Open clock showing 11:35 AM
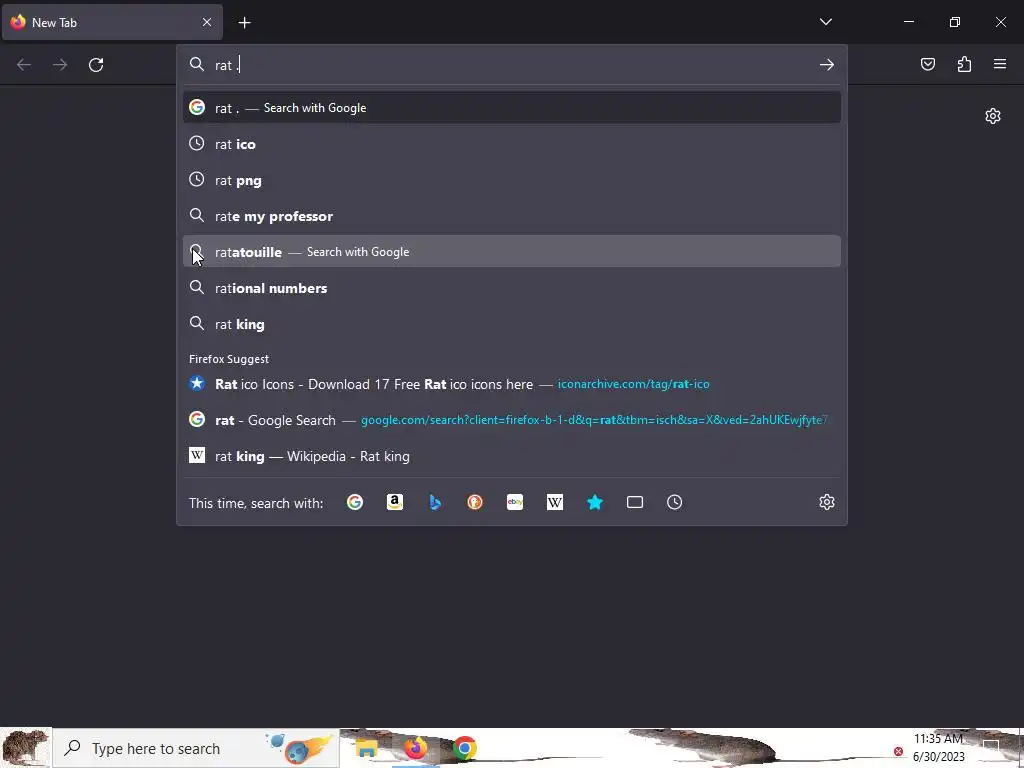The image size is (1024, 768). 938,748
